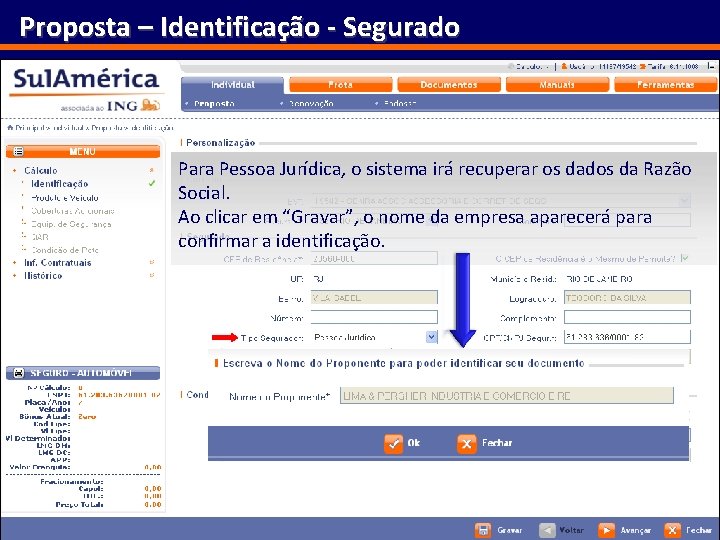Expand the Inf. Contratuais section
The width and height of the screenshot is (720, 540).
click(x=58, y=263)
